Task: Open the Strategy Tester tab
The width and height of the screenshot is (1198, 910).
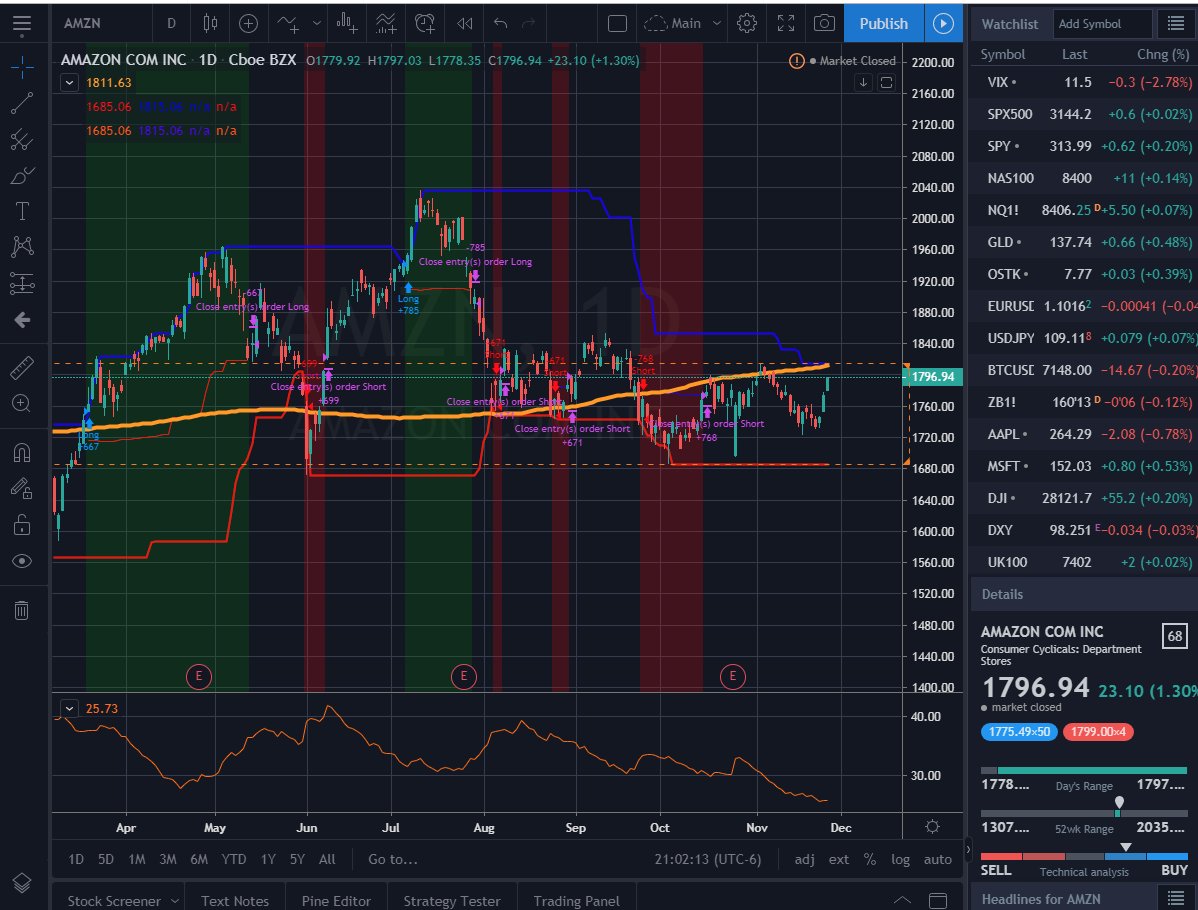Action: pos(452,901)
